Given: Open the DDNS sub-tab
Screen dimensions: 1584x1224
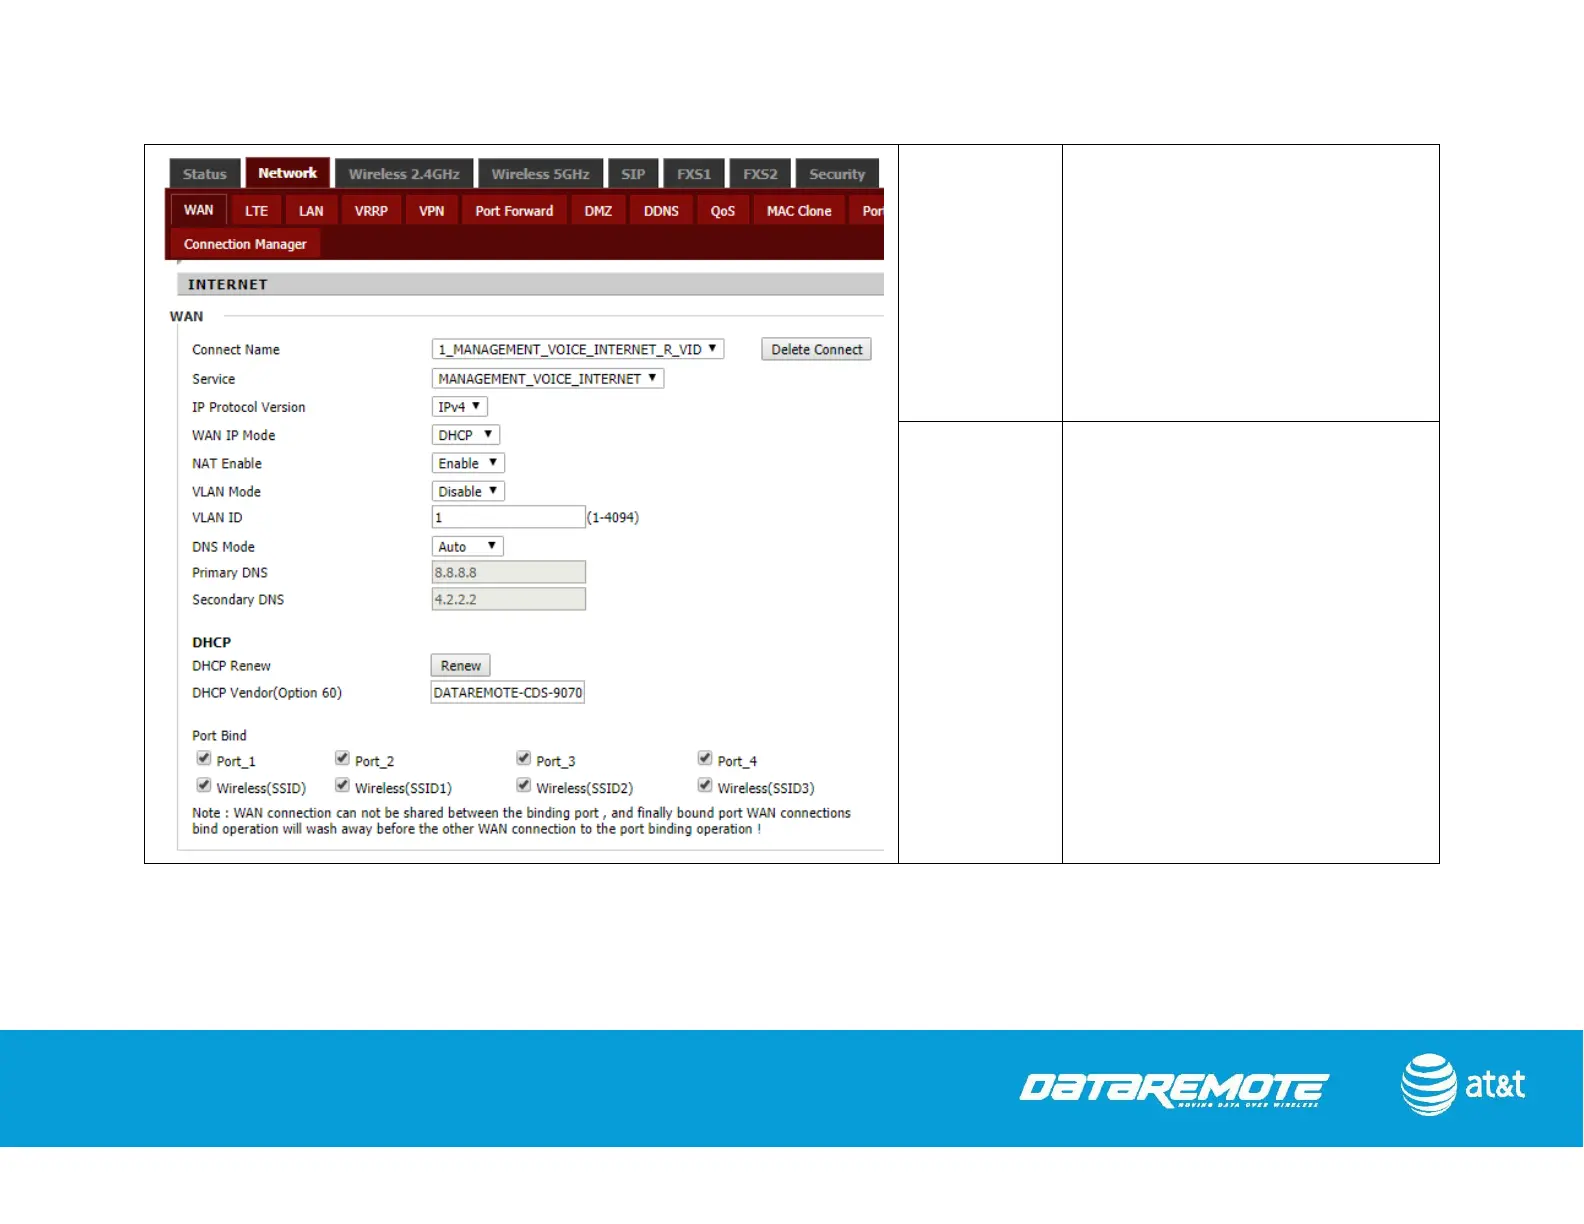Looking at the screenshot, I should point(661,211).
